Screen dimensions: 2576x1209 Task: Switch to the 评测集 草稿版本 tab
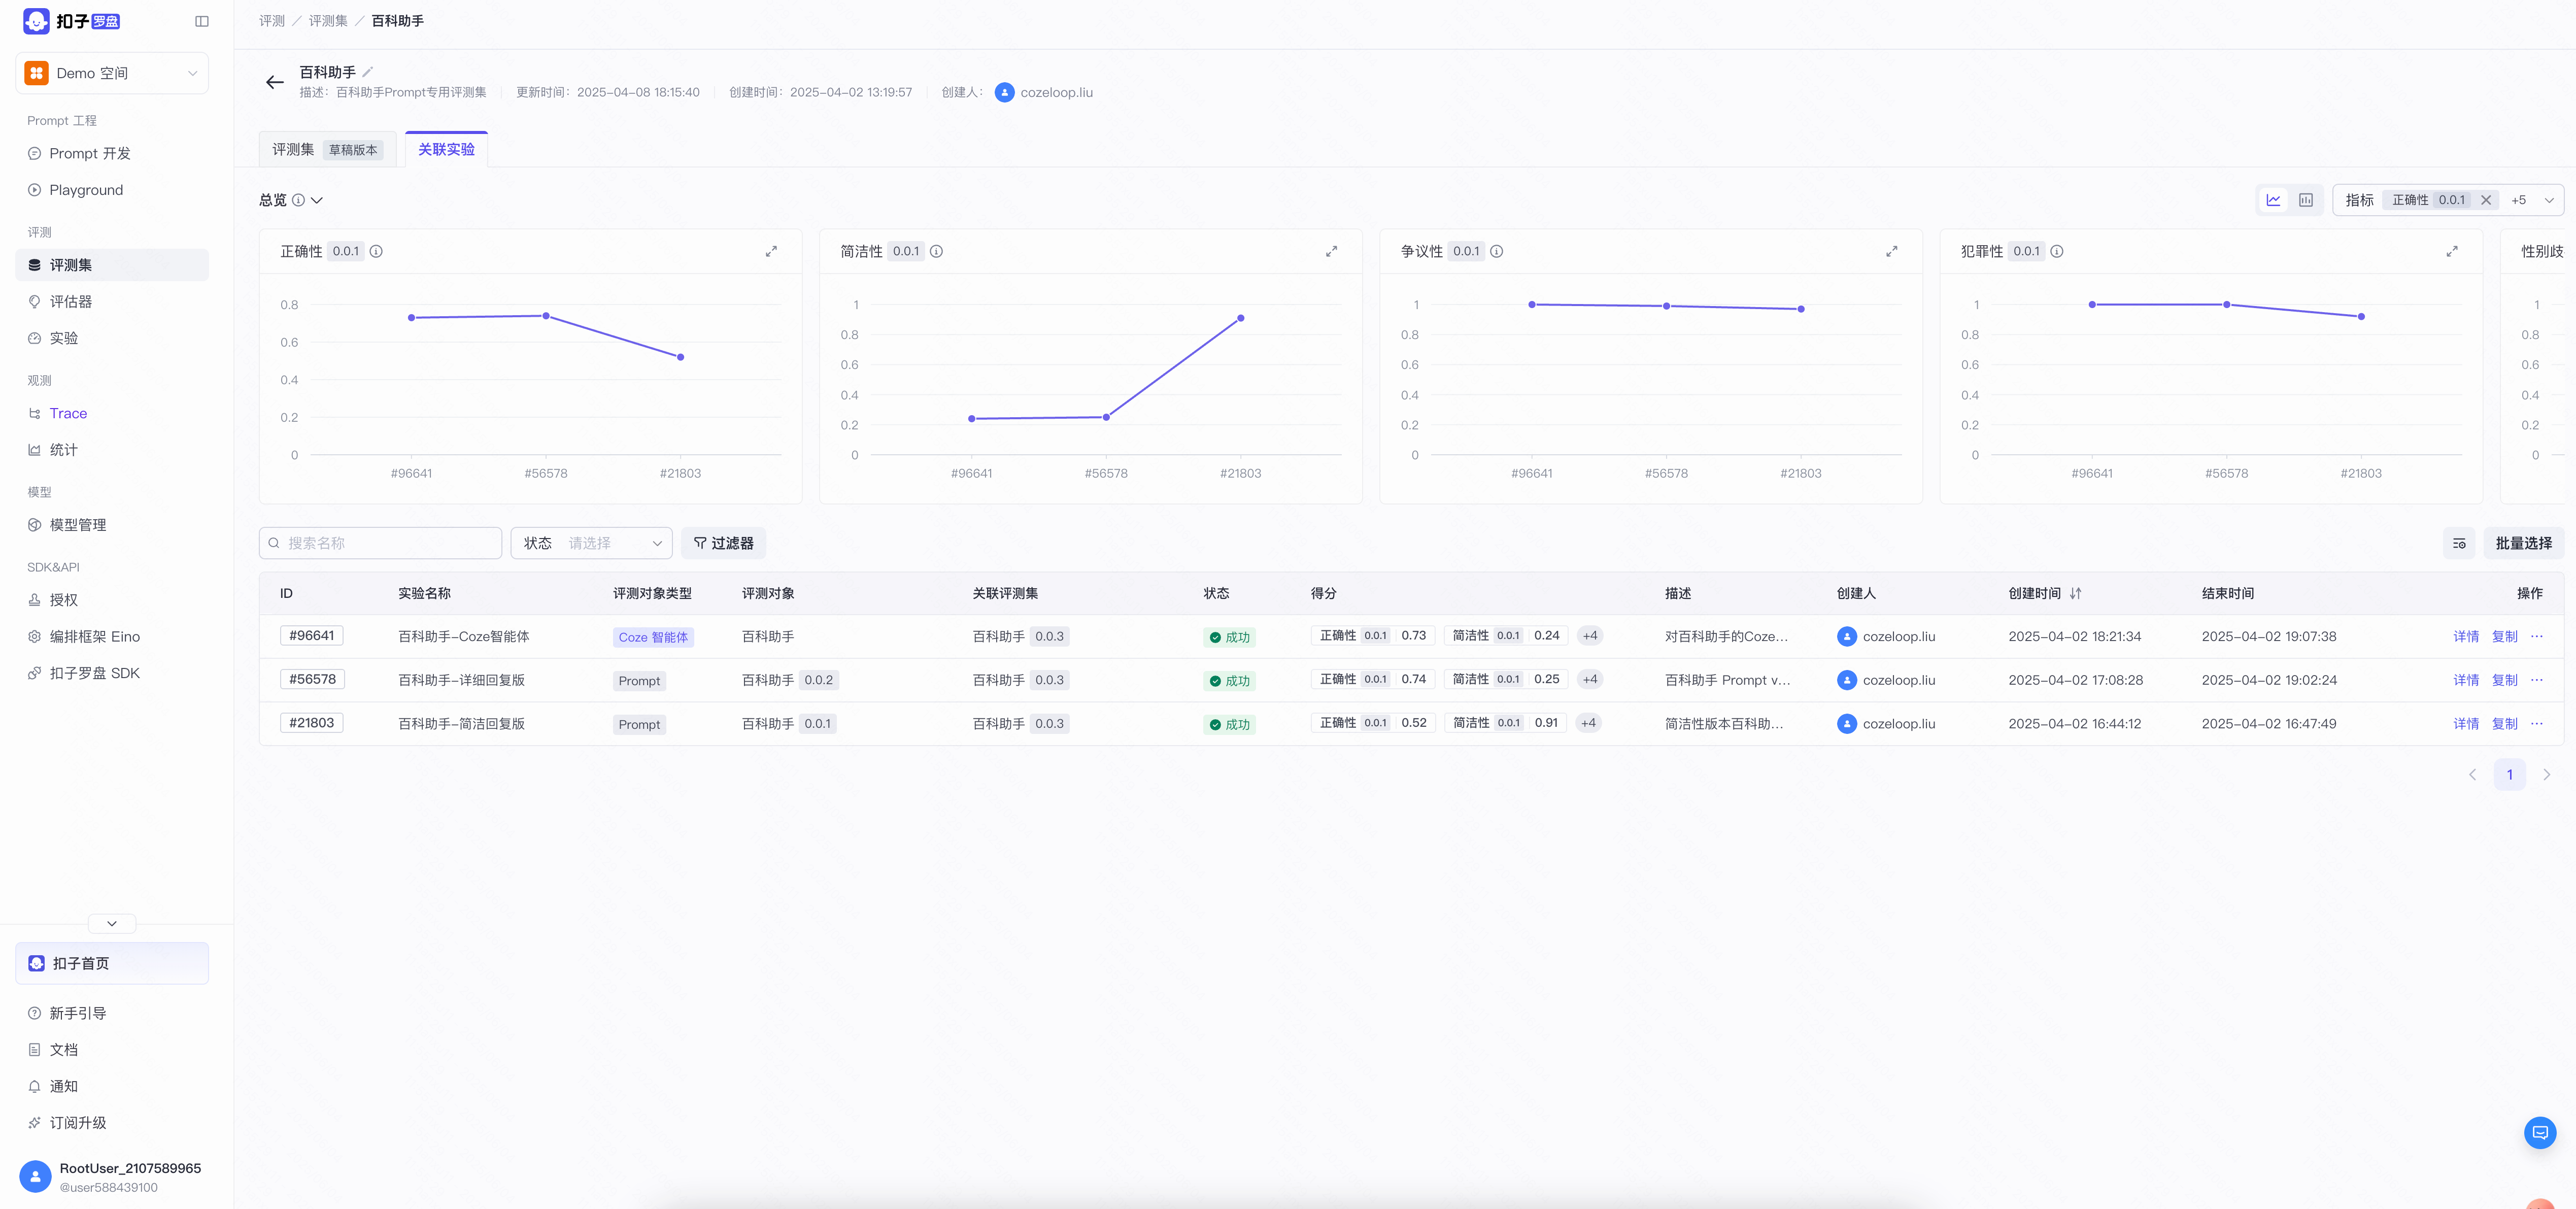(327, 149)
